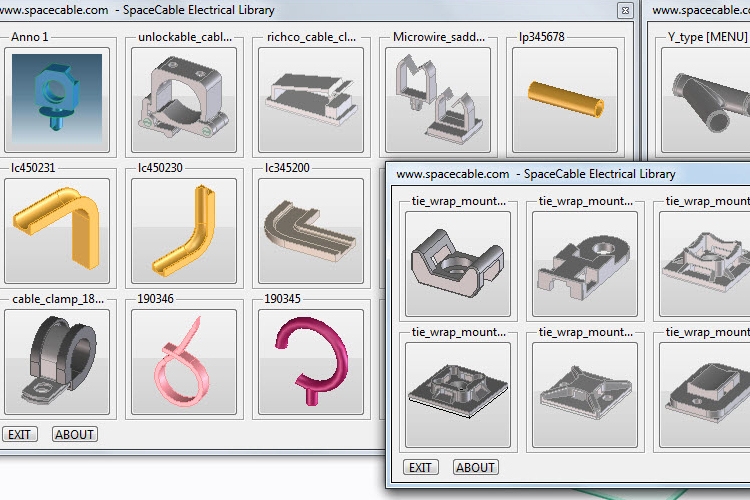Choose the richco_cable_cl... clip item
Image resolution: width=750 pixels, height=500 pixels.
click(311, 100)
